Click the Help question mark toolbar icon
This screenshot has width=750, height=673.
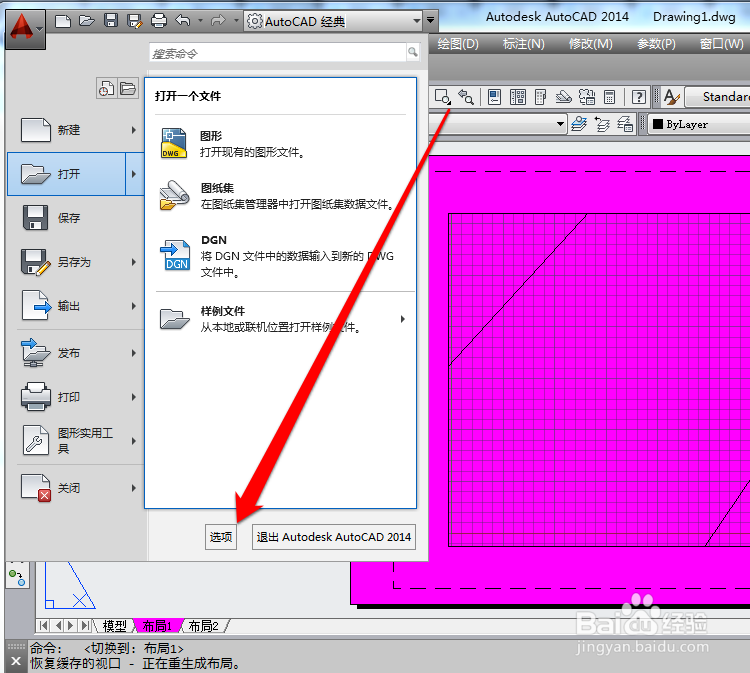639,97
